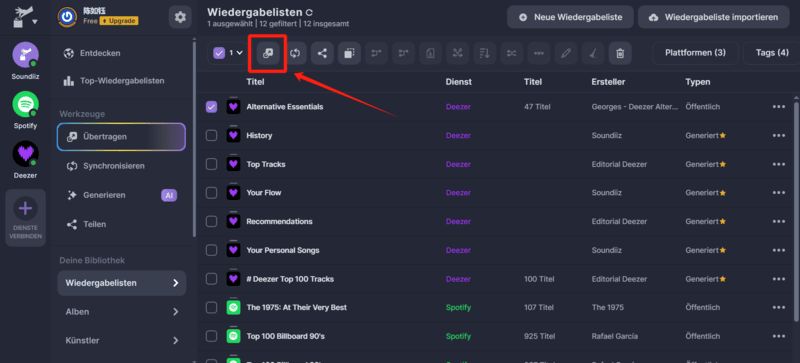Click the trash delete icon in the toolbar
This screenshot has width=800, height=363.
(620, 53)
